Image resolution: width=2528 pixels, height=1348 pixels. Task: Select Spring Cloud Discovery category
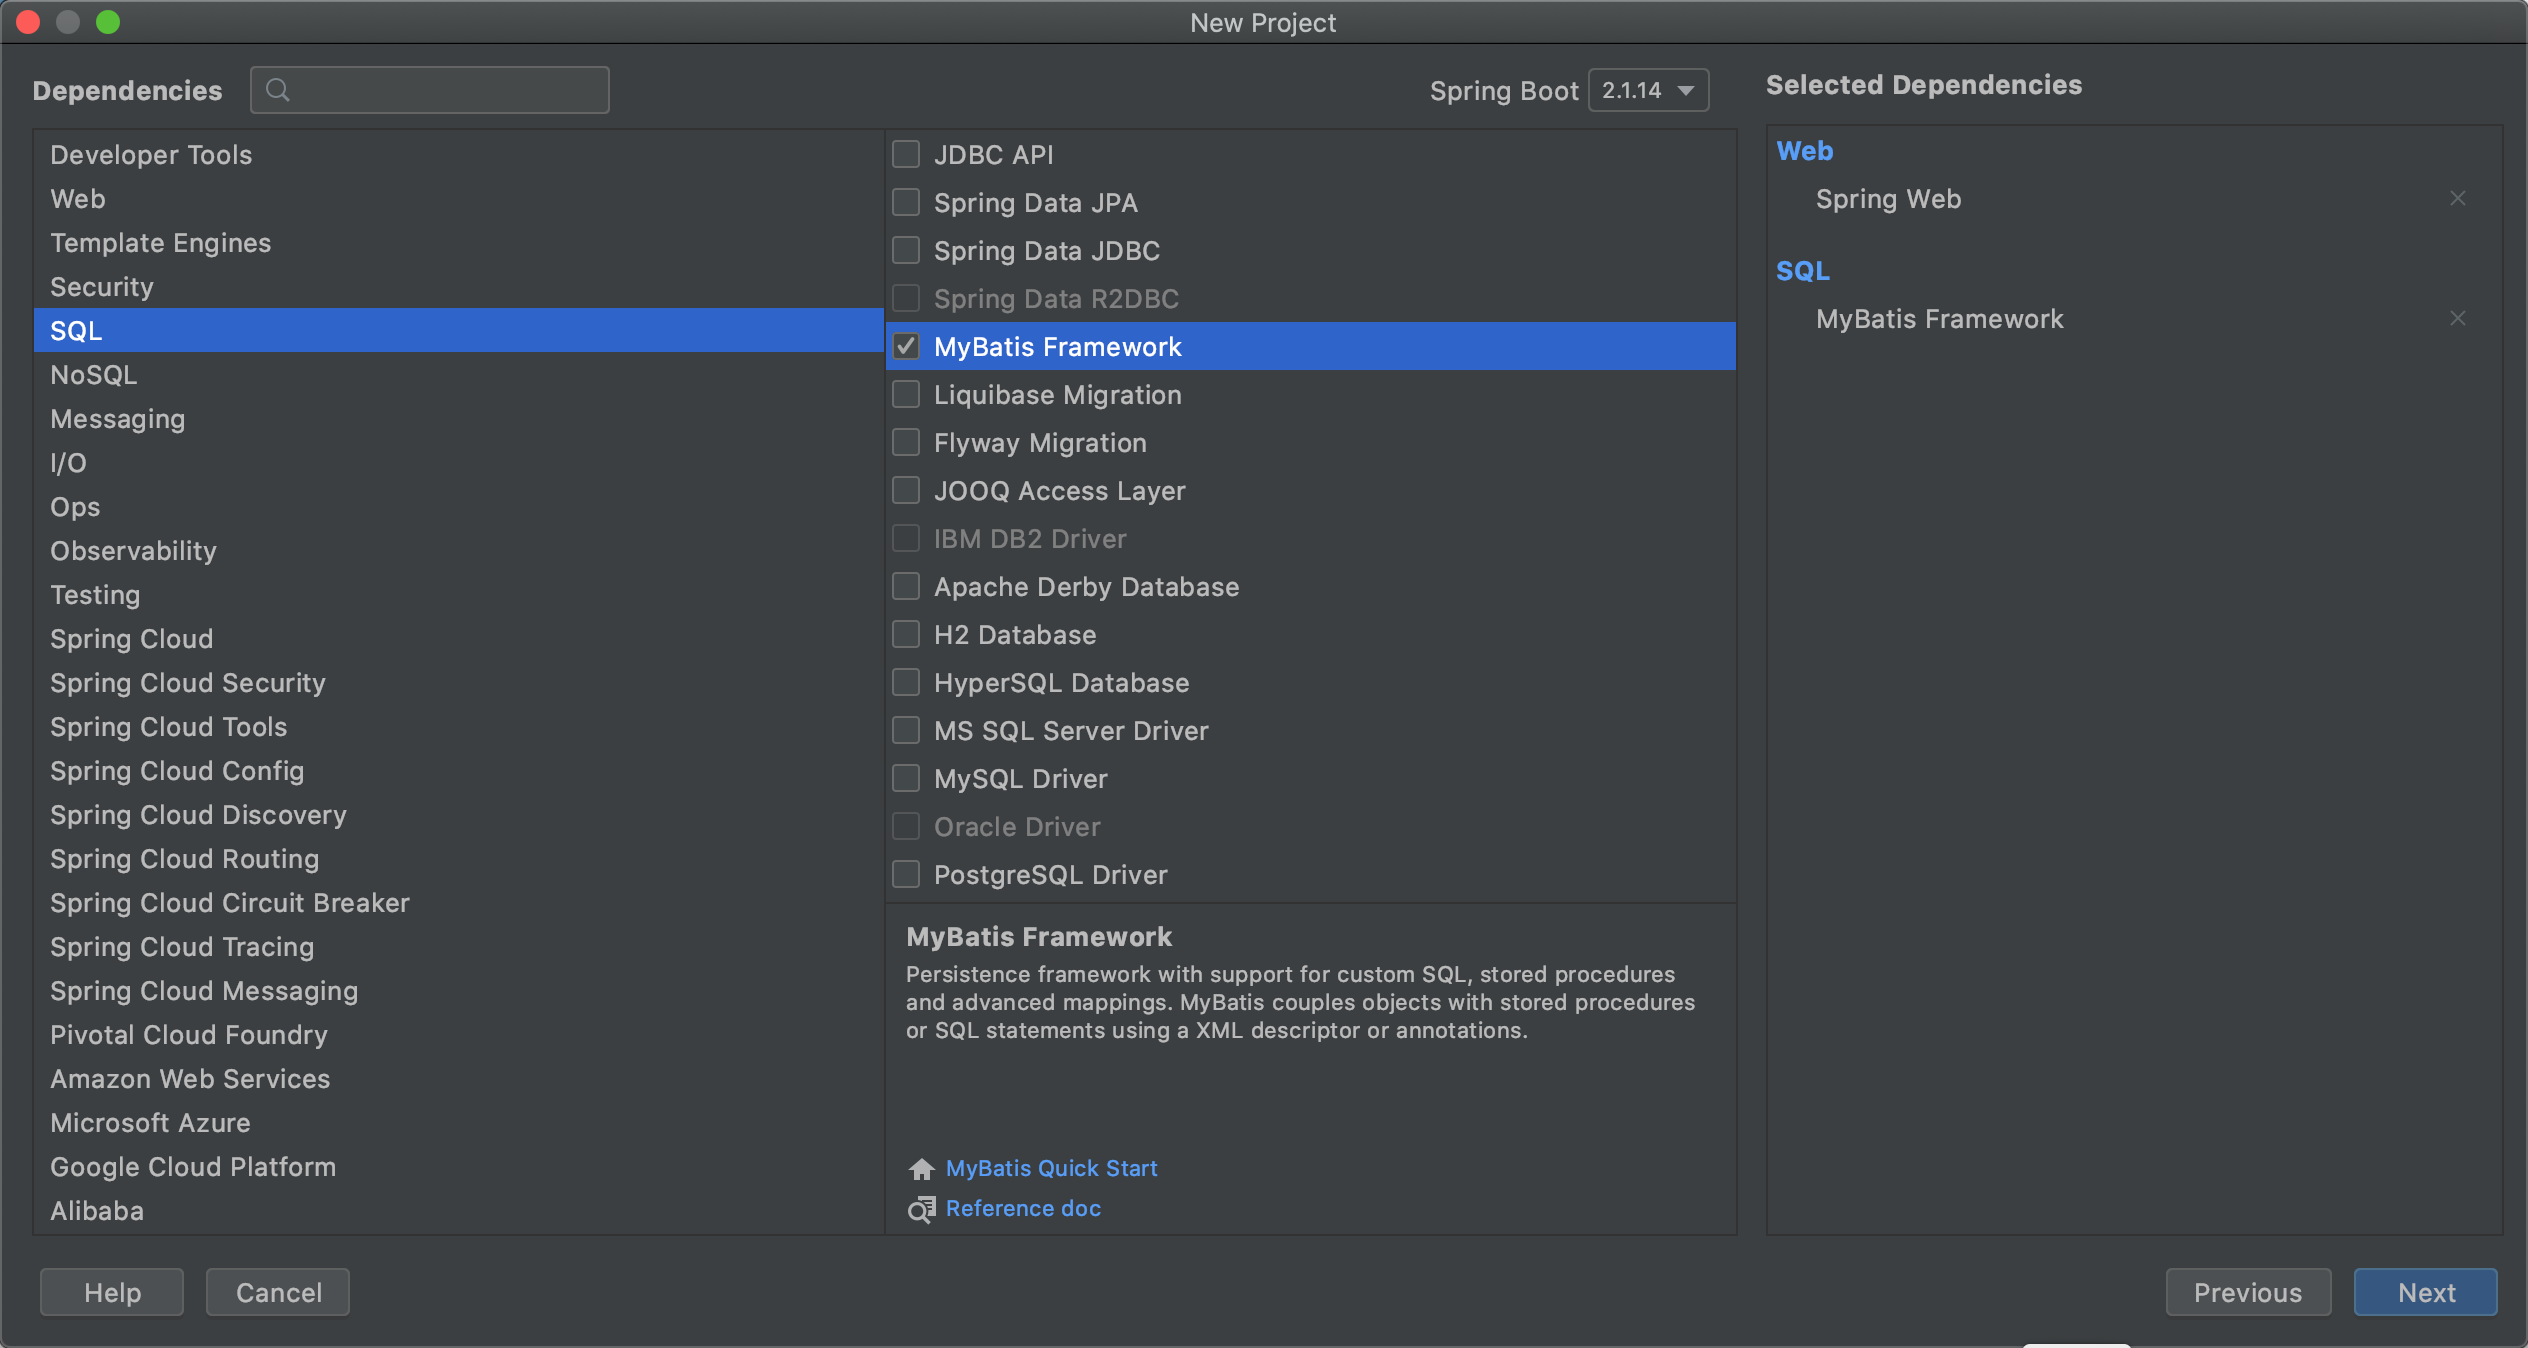[x=459, y=815]
